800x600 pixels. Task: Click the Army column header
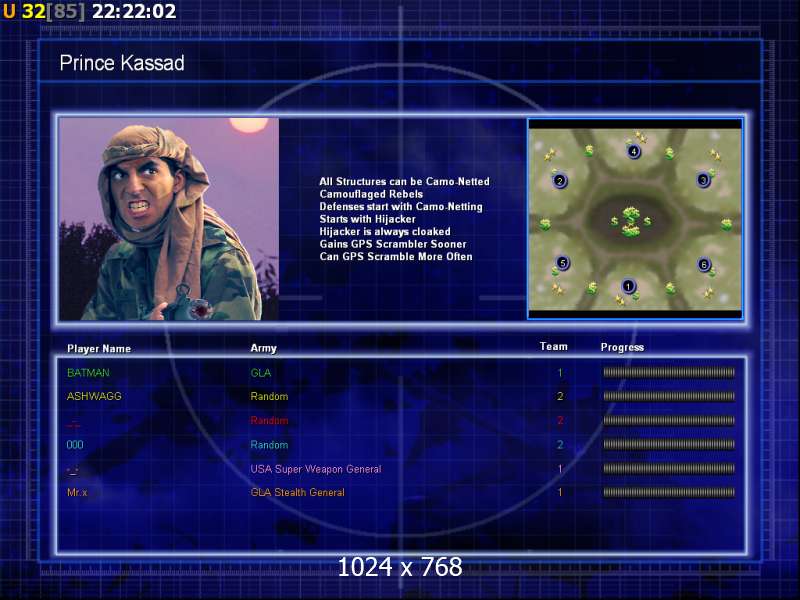(x=263, y=348)
